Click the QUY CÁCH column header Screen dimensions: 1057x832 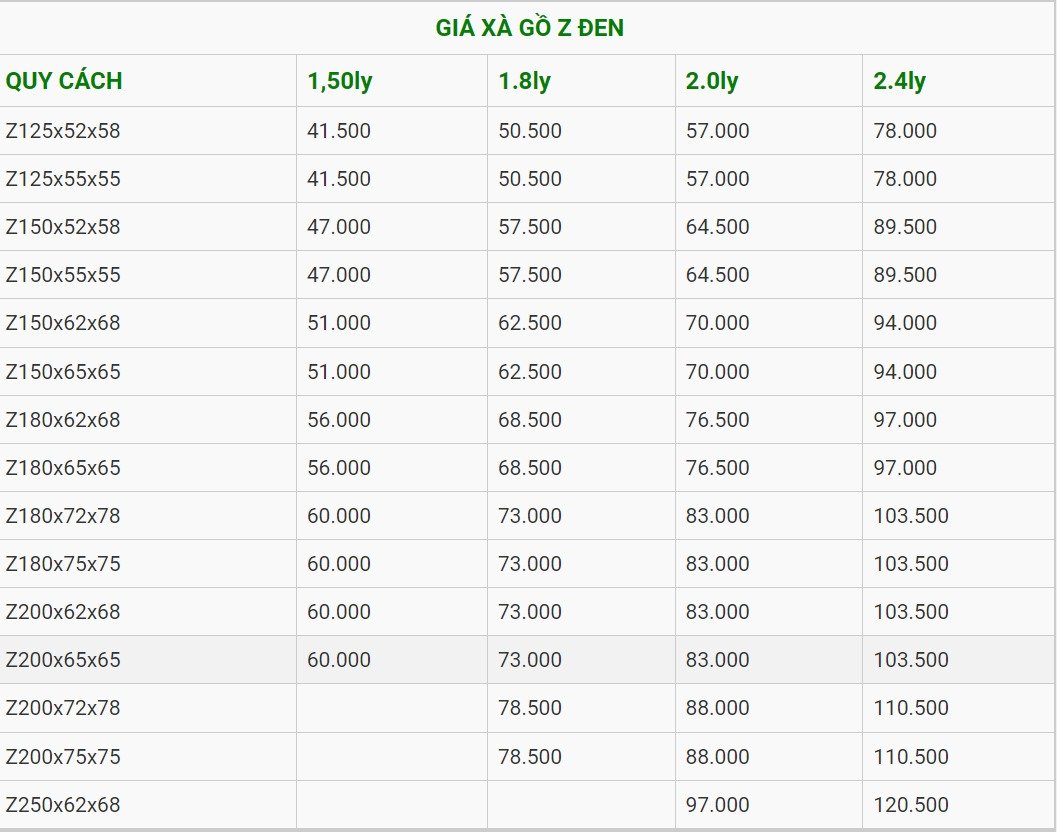pyautogui.click(x=64, y=81)
